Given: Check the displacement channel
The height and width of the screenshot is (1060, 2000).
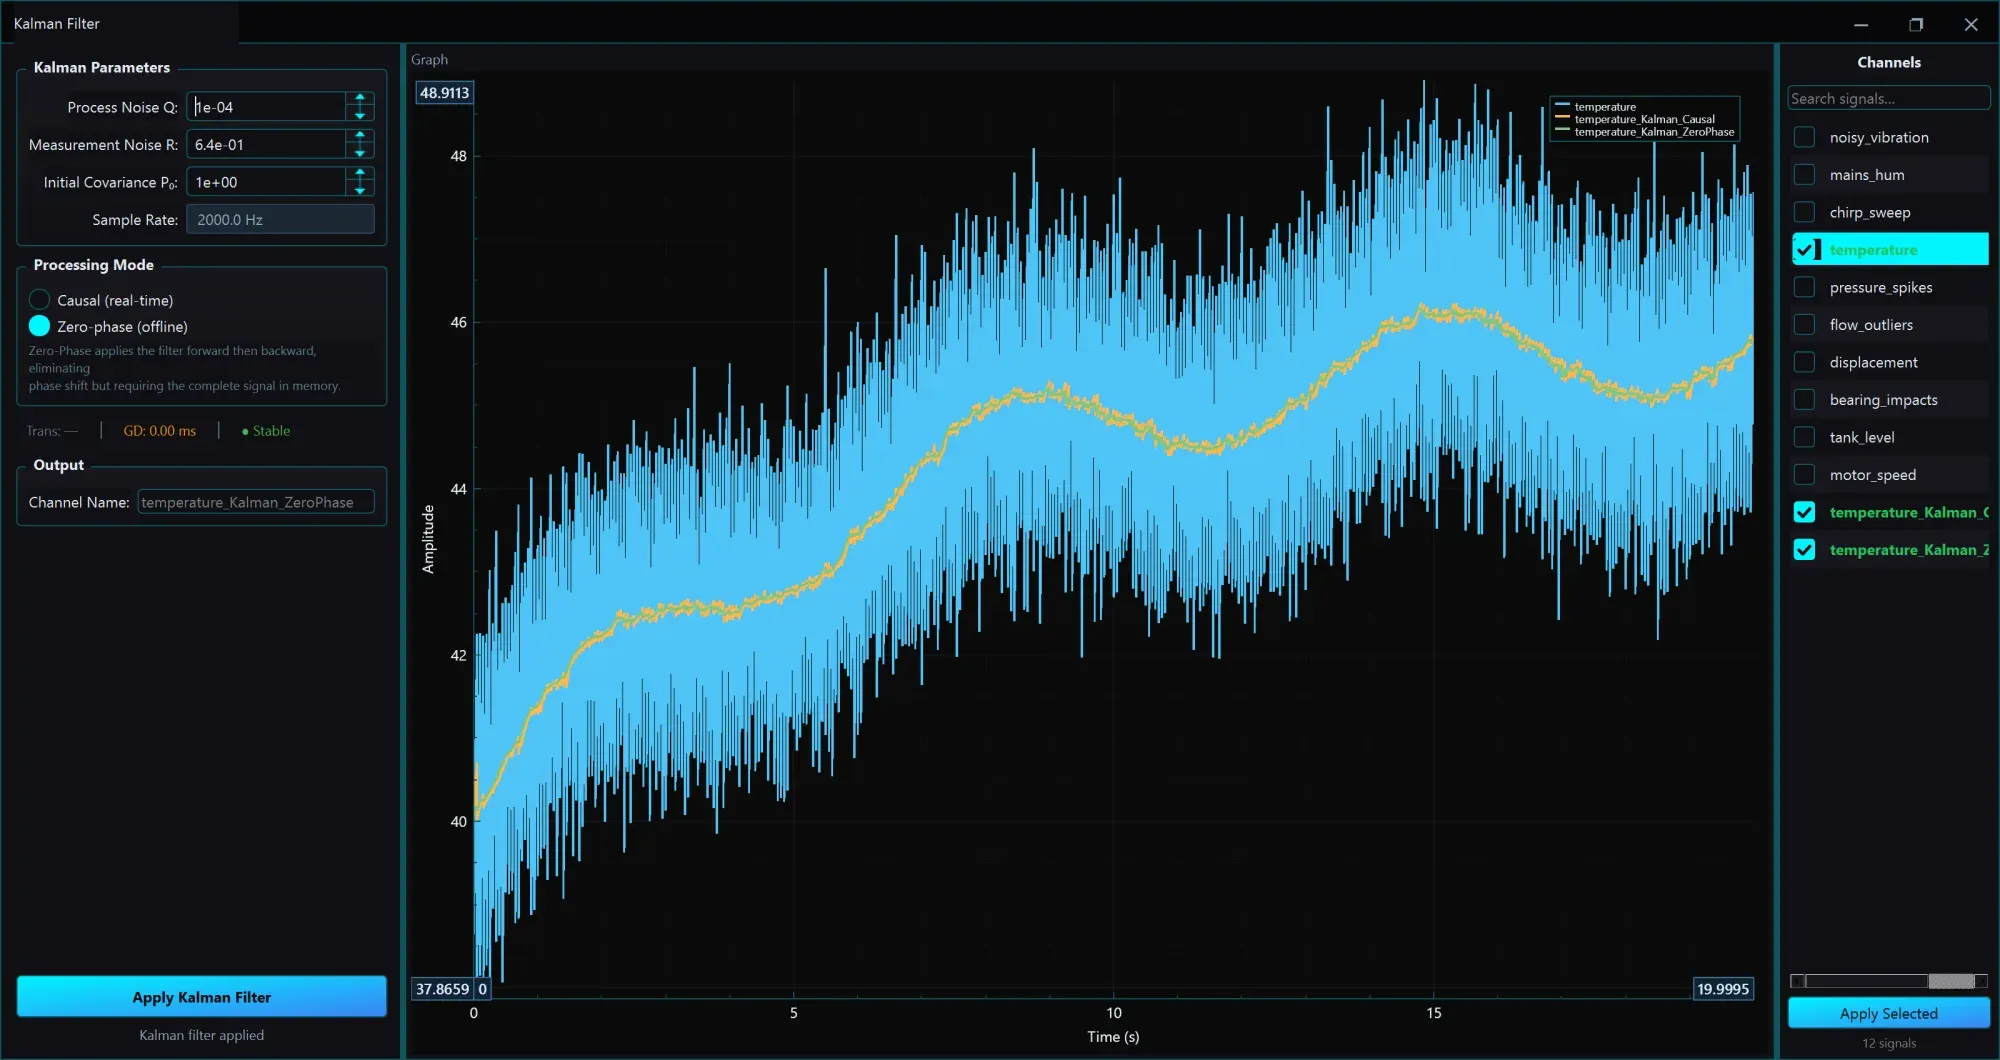Looking at the screenshot, I should click(1804, 362).
